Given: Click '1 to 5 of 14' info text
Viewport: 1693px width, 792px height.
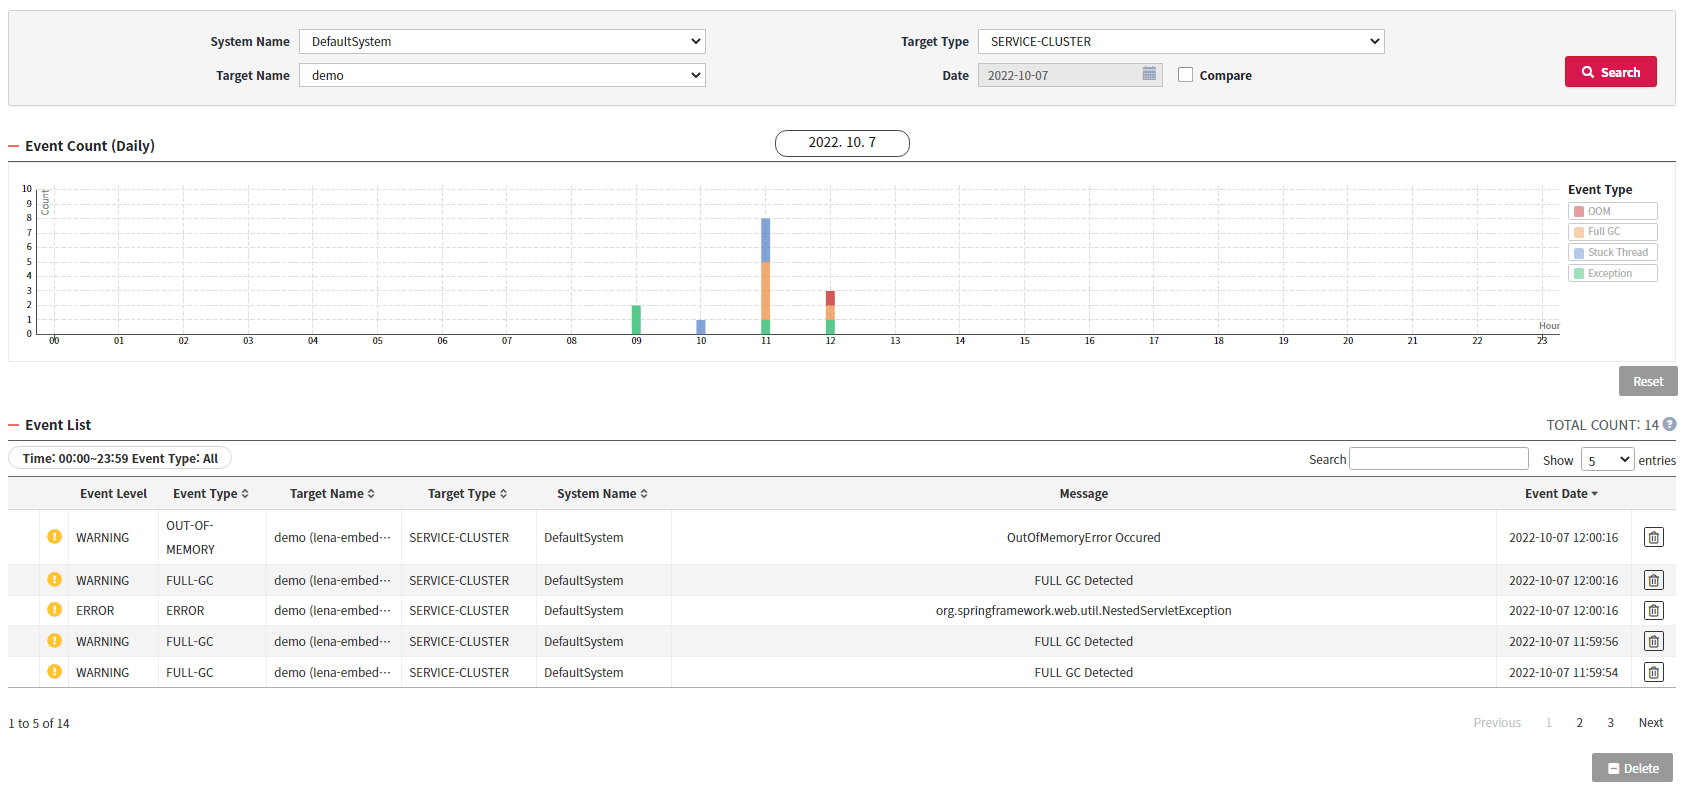Looking at the screenshot, I should tap(39, 723).
